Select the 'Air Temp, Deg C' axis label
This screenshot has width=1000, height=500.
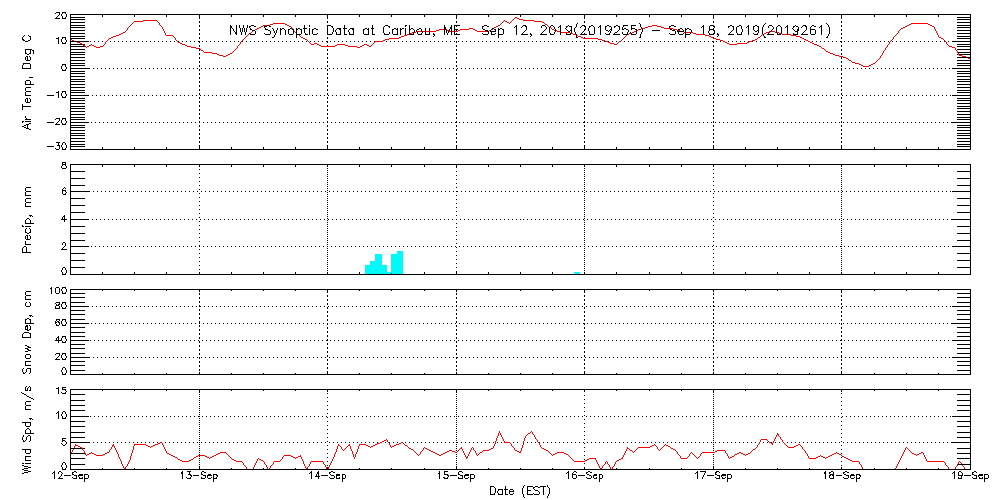pyautogui.click(x=28, y=82)
